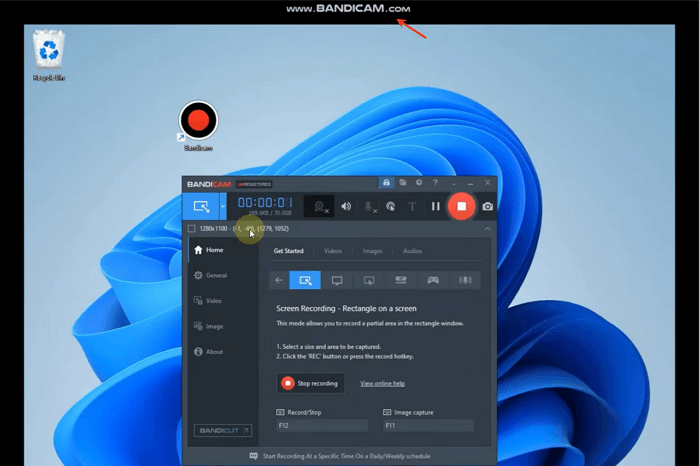This screenshot has height=466, width=700.
Task: Toggle the webcam overlay icon
Action: tap(319, 206)
